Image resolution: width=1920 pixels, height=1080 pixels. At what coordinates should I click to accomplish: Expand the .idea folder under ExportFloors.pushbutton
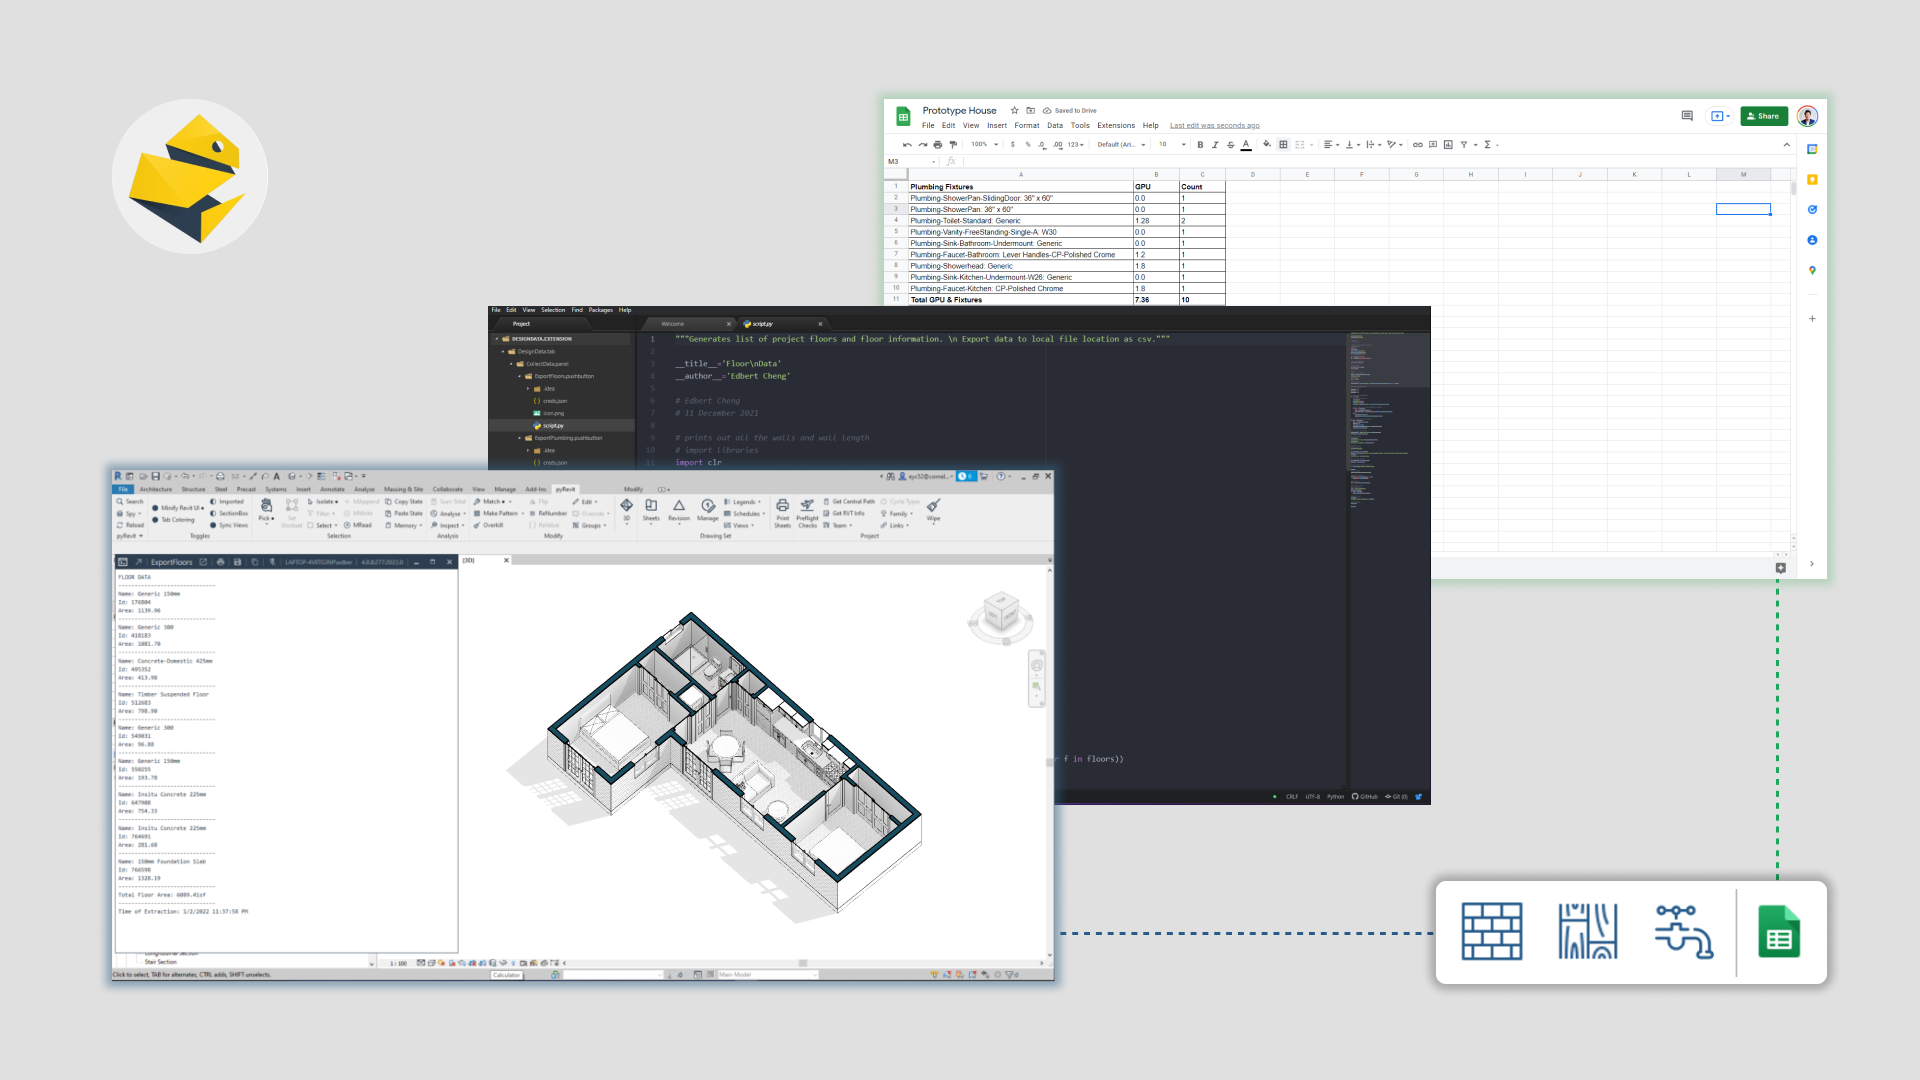coord(528,389)
